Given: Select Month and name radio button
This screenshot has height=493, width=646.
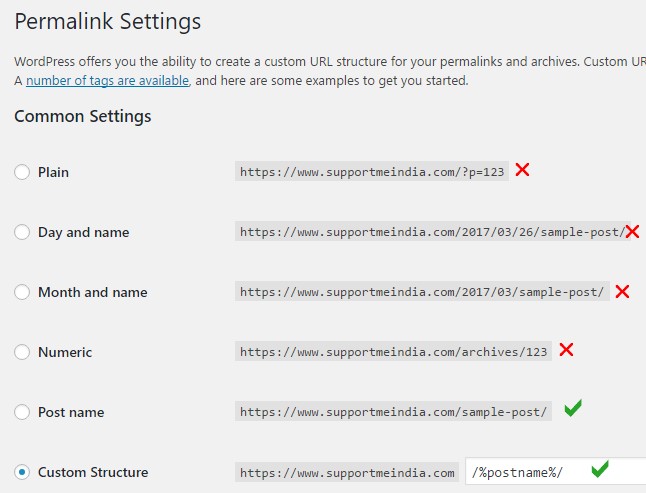Looking at the screenshot, I should click(22, 292).
